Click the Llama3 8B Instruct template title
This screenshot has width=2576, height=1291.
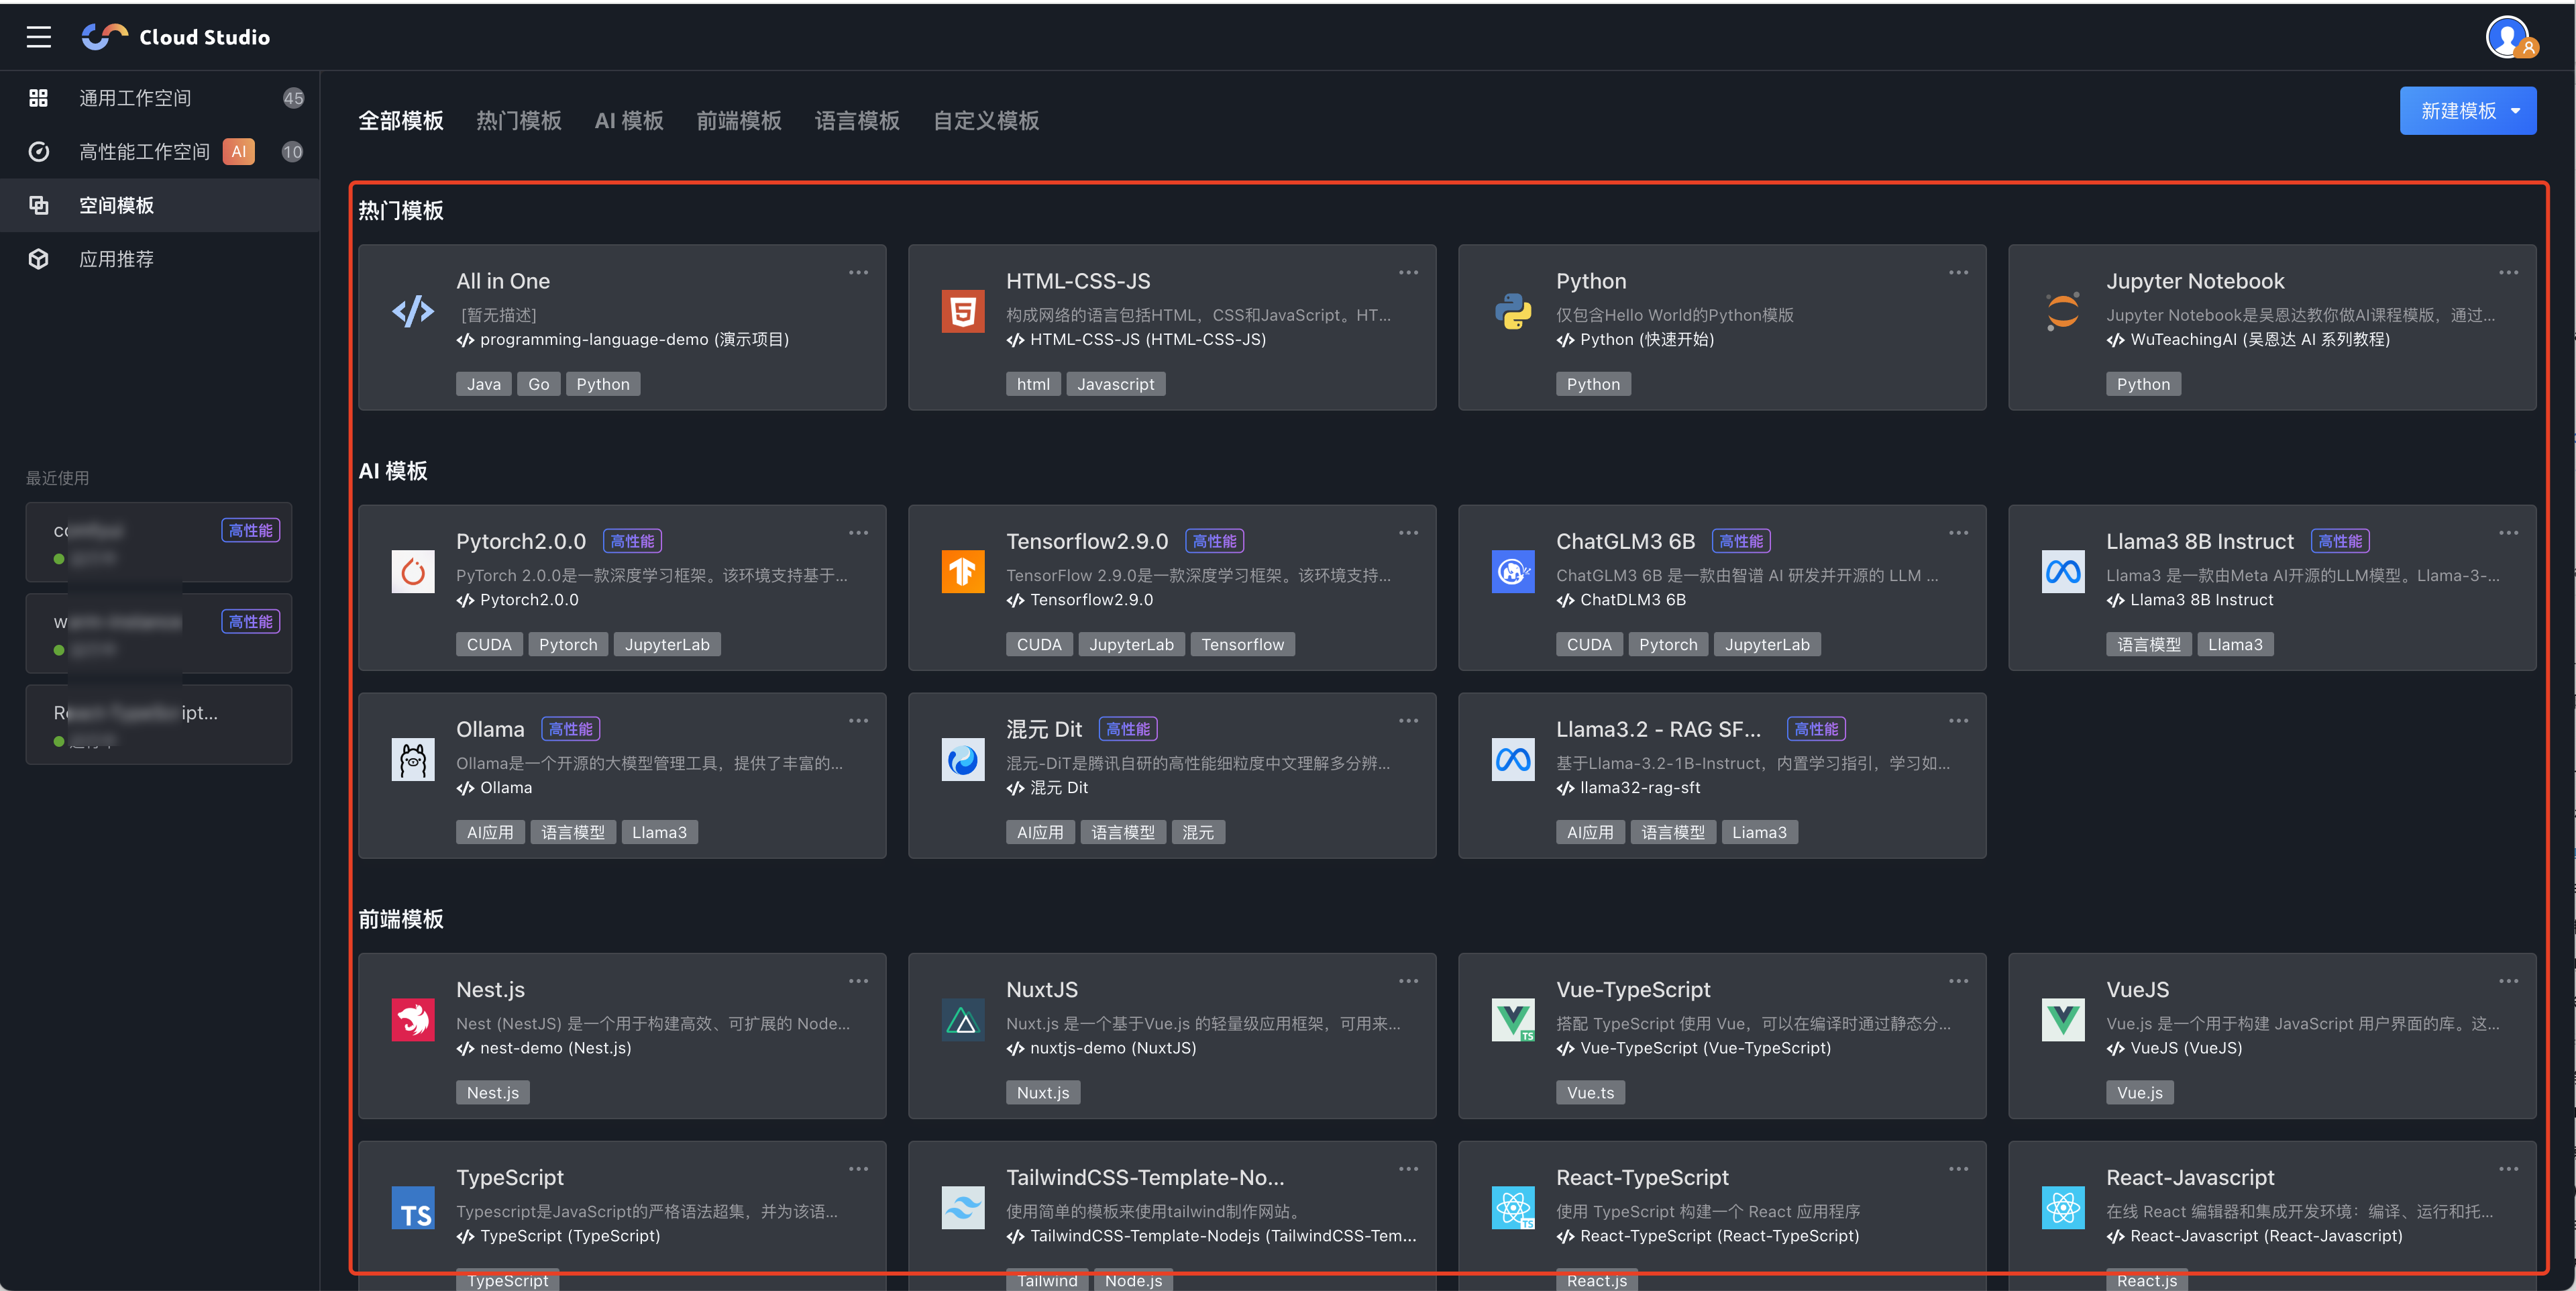pyautogui.click(x=2199, y=541)
